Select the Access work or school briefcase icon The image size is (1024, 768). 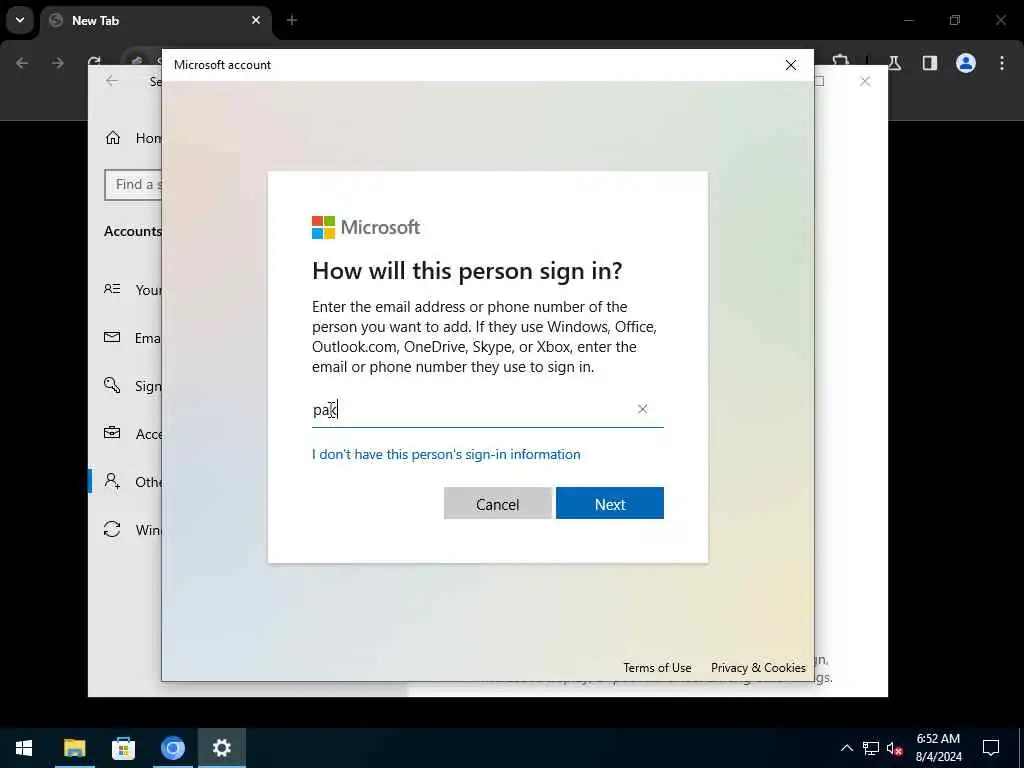tap(112, 433)
